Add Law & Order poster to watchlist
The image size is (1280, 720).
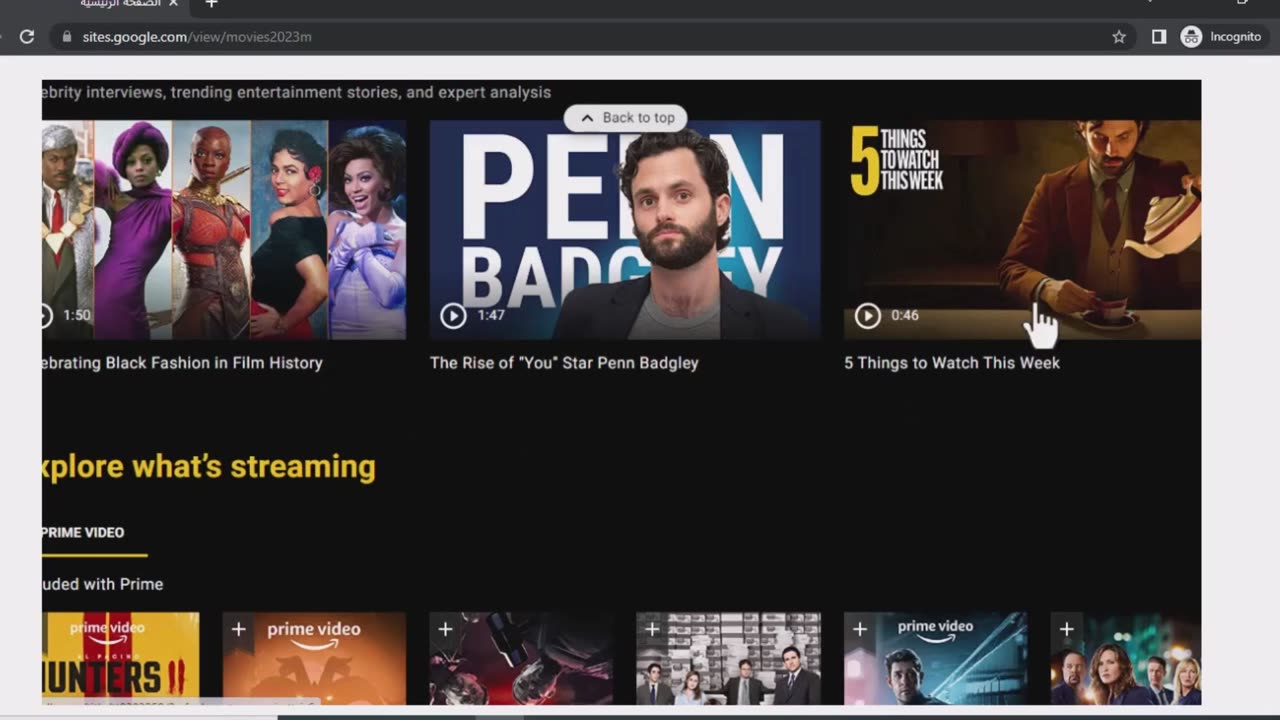click(x=1066, y=629)
